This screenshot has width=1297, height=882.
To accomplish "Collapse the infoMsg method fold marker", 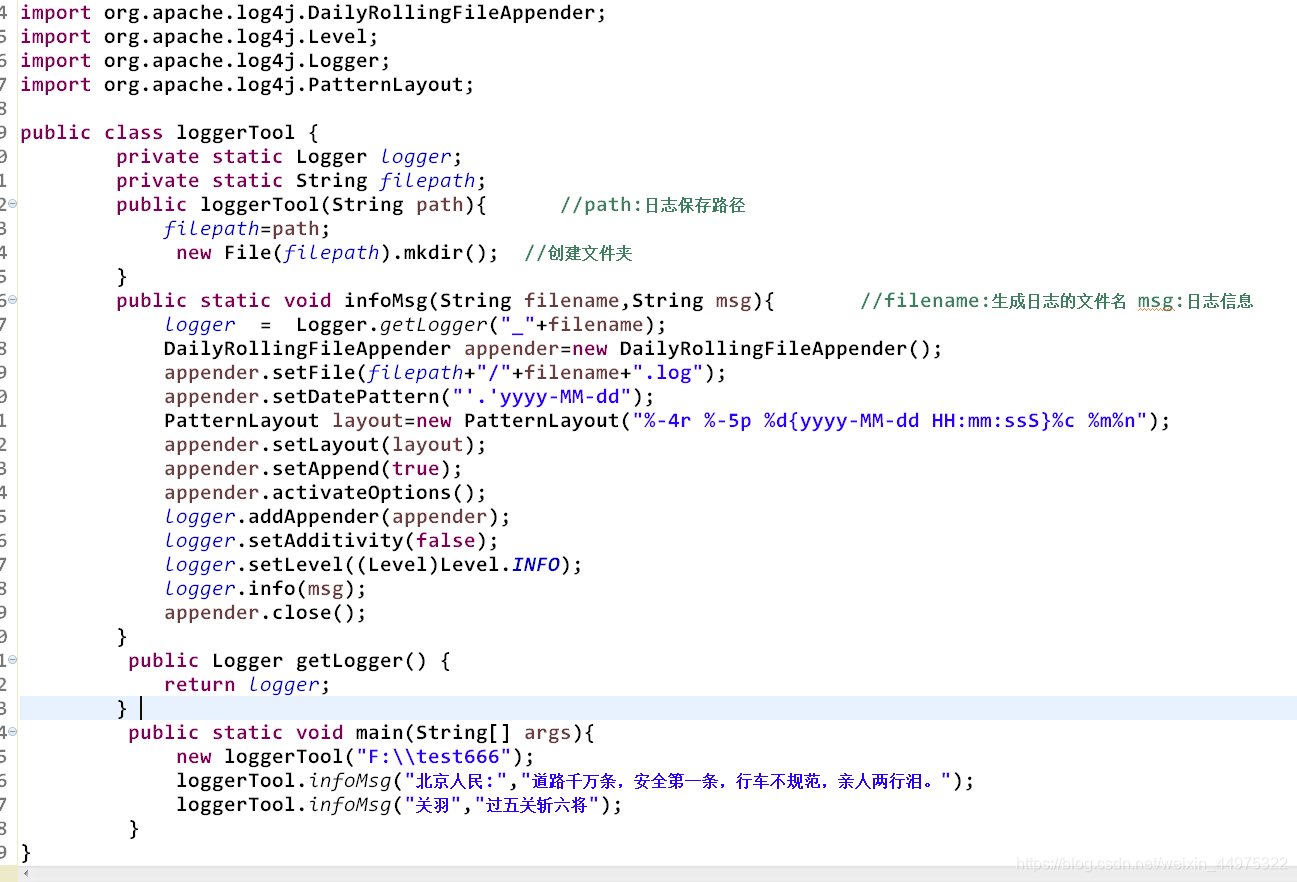I will coord(12,300).
